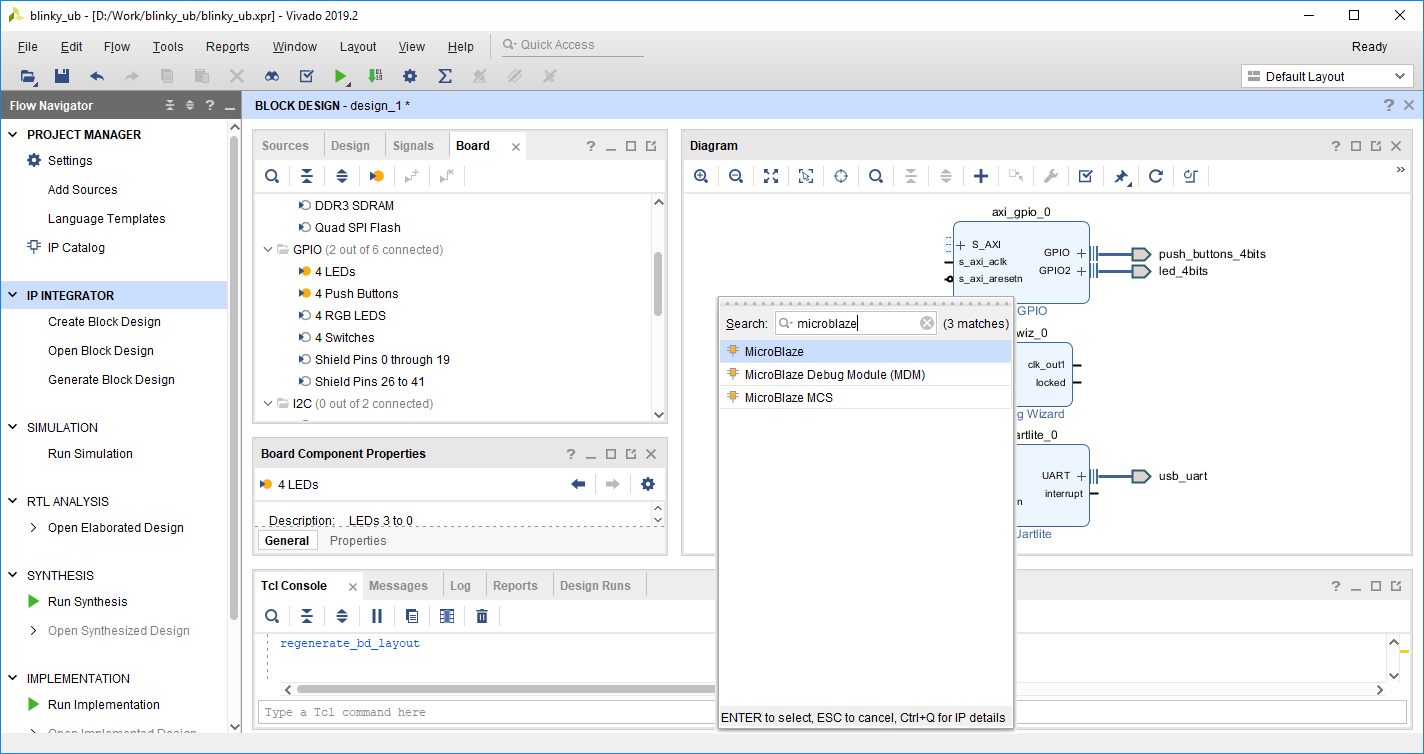This screenshot has width=1424, height=754.
Task: Click the Save icon in main toolbar
Action: click(62, 76)
